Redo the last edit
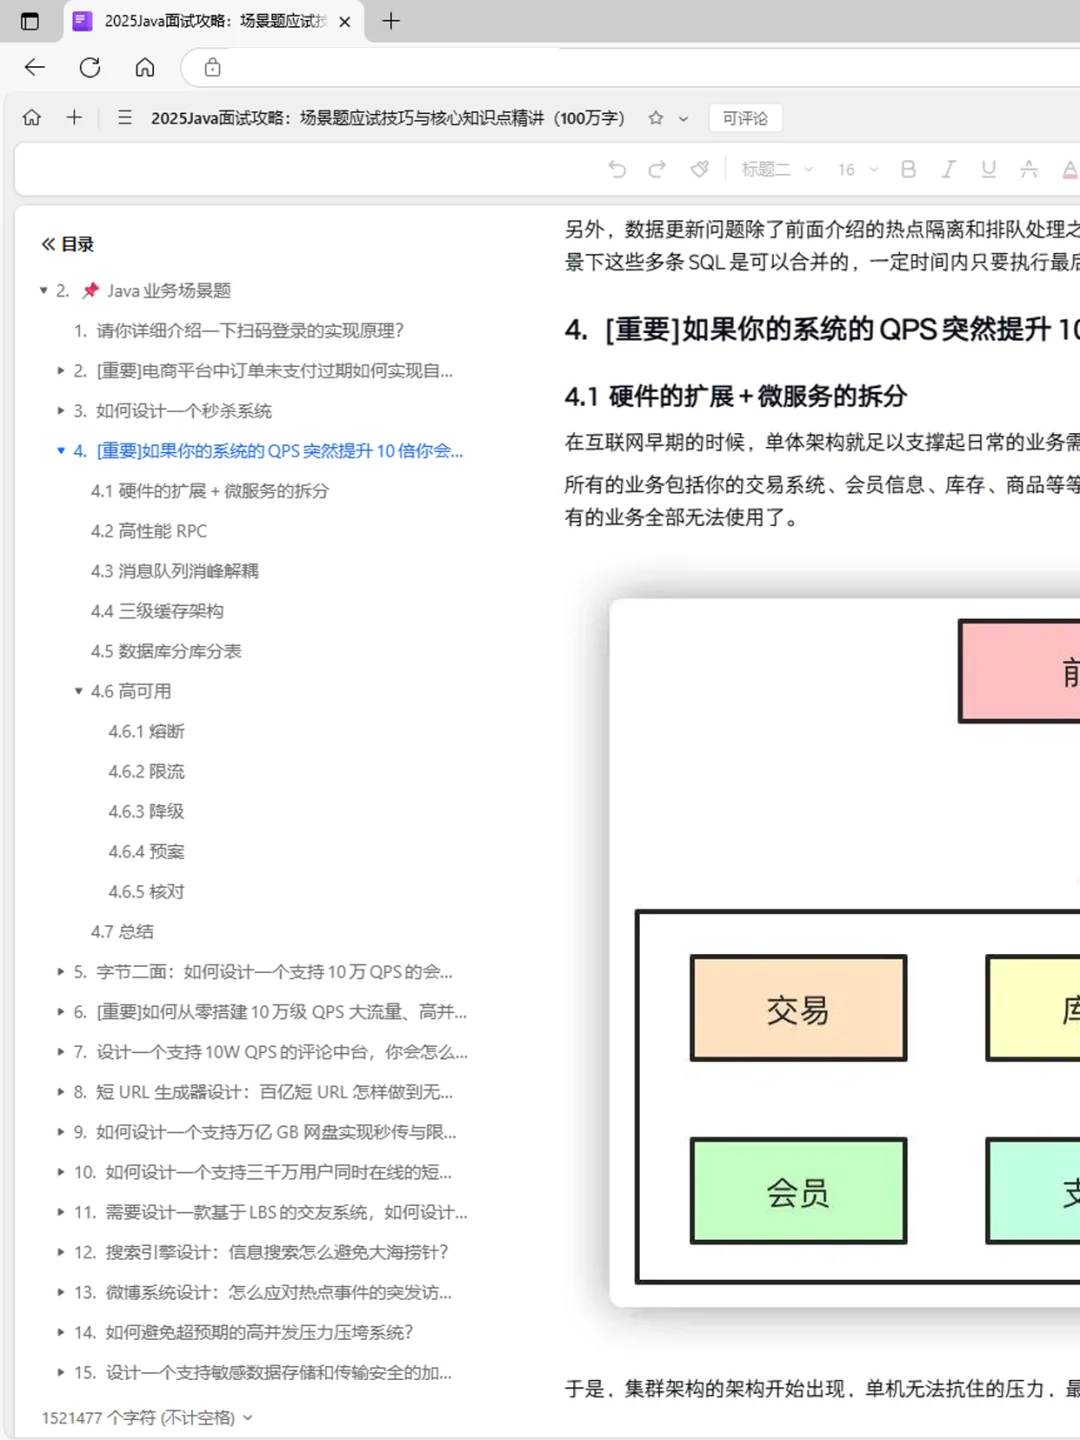Image resolution: width=1080 pixels, height=1440 pixels. (x=657, y=169)
